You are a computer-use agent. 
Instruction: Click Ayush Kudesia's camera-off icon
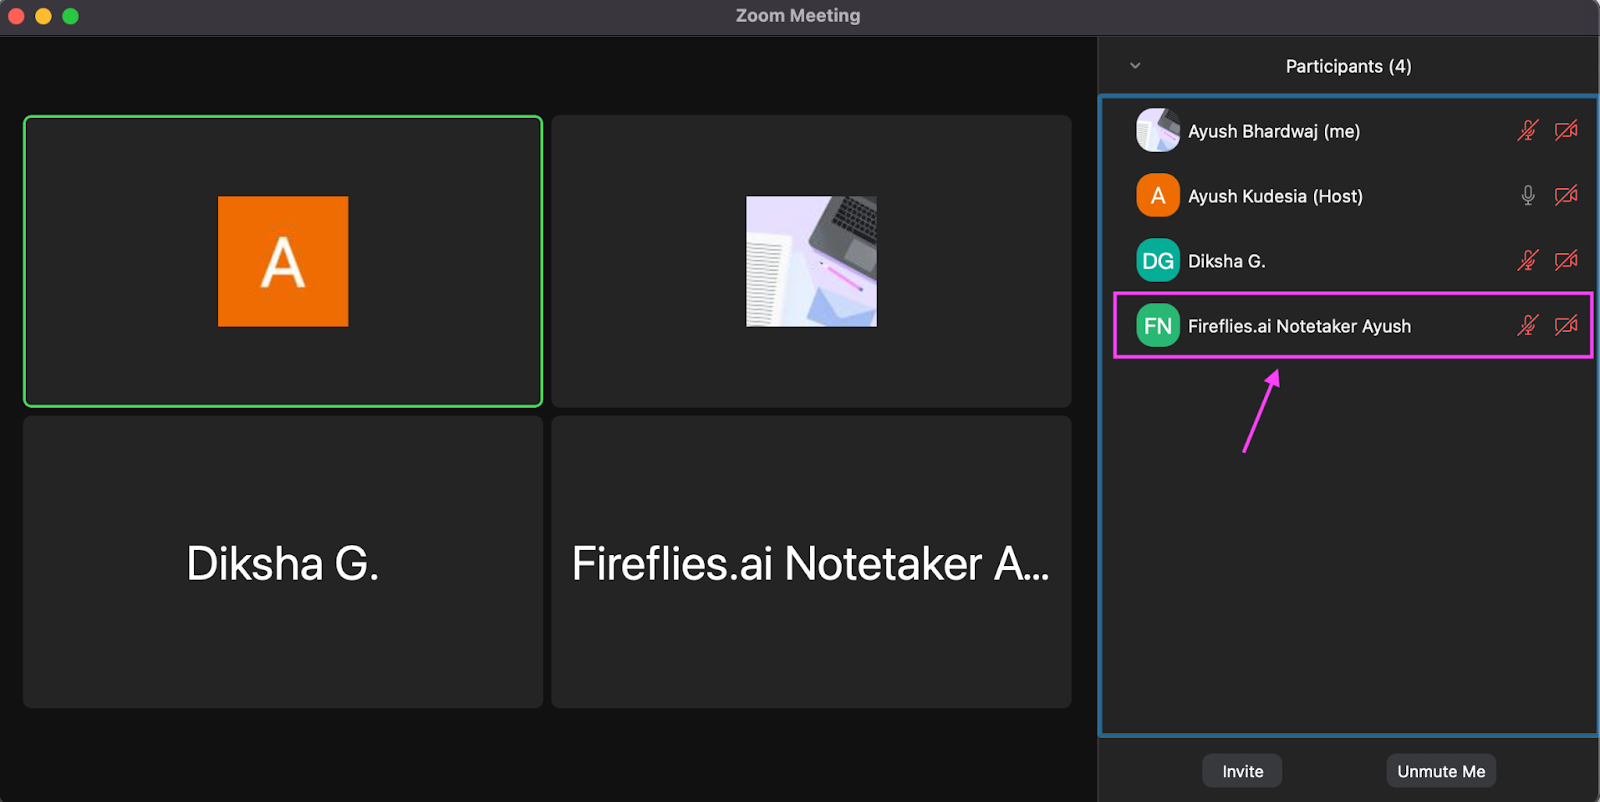click(x=1566, y=196)
